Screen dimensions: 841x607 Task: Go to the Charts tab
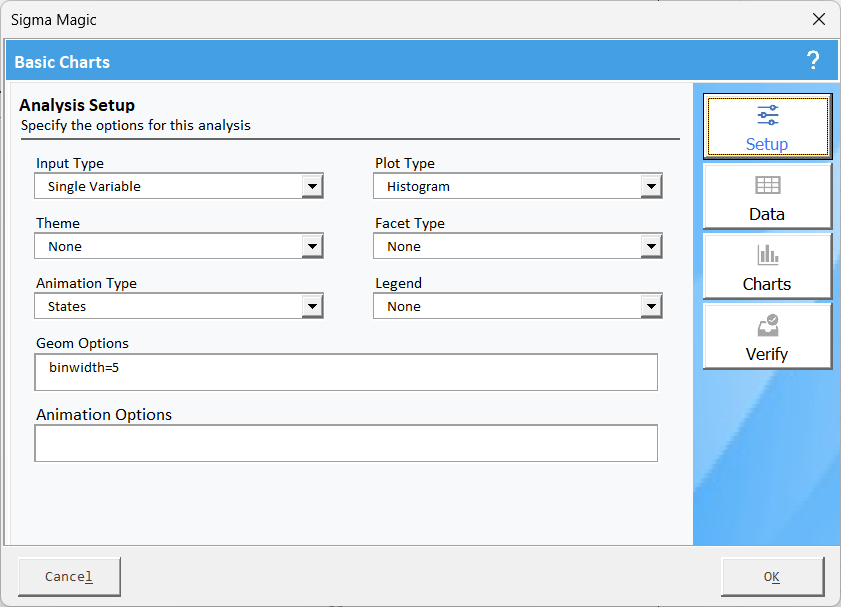click(768, 267)
